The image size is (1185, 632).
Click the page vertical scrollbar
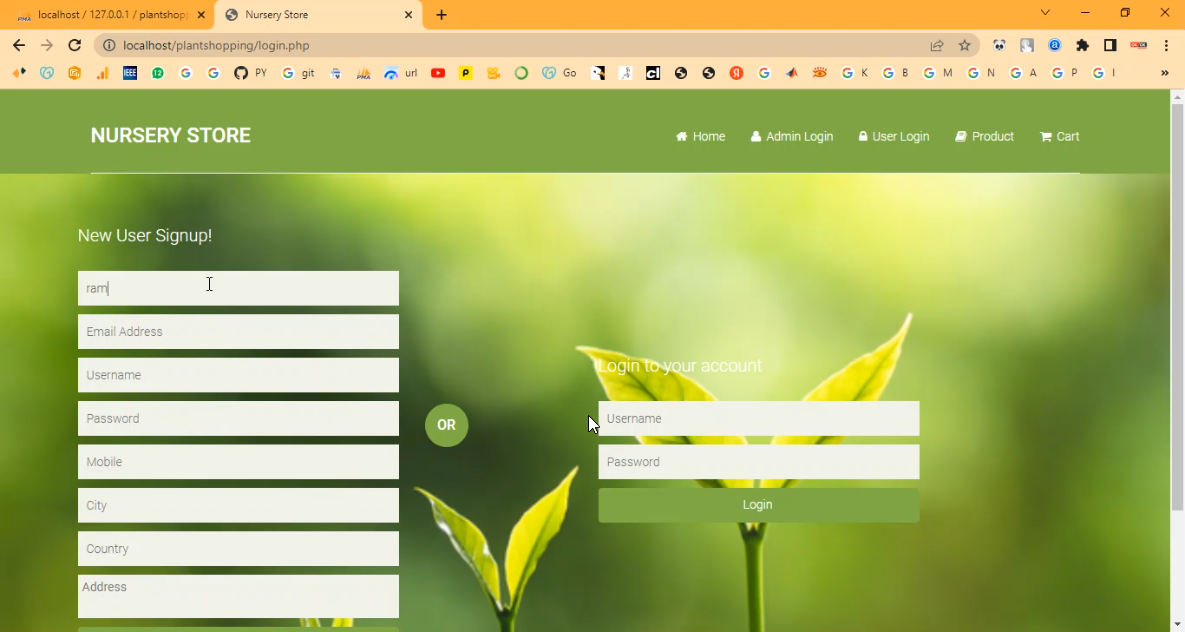point(1177,300)
